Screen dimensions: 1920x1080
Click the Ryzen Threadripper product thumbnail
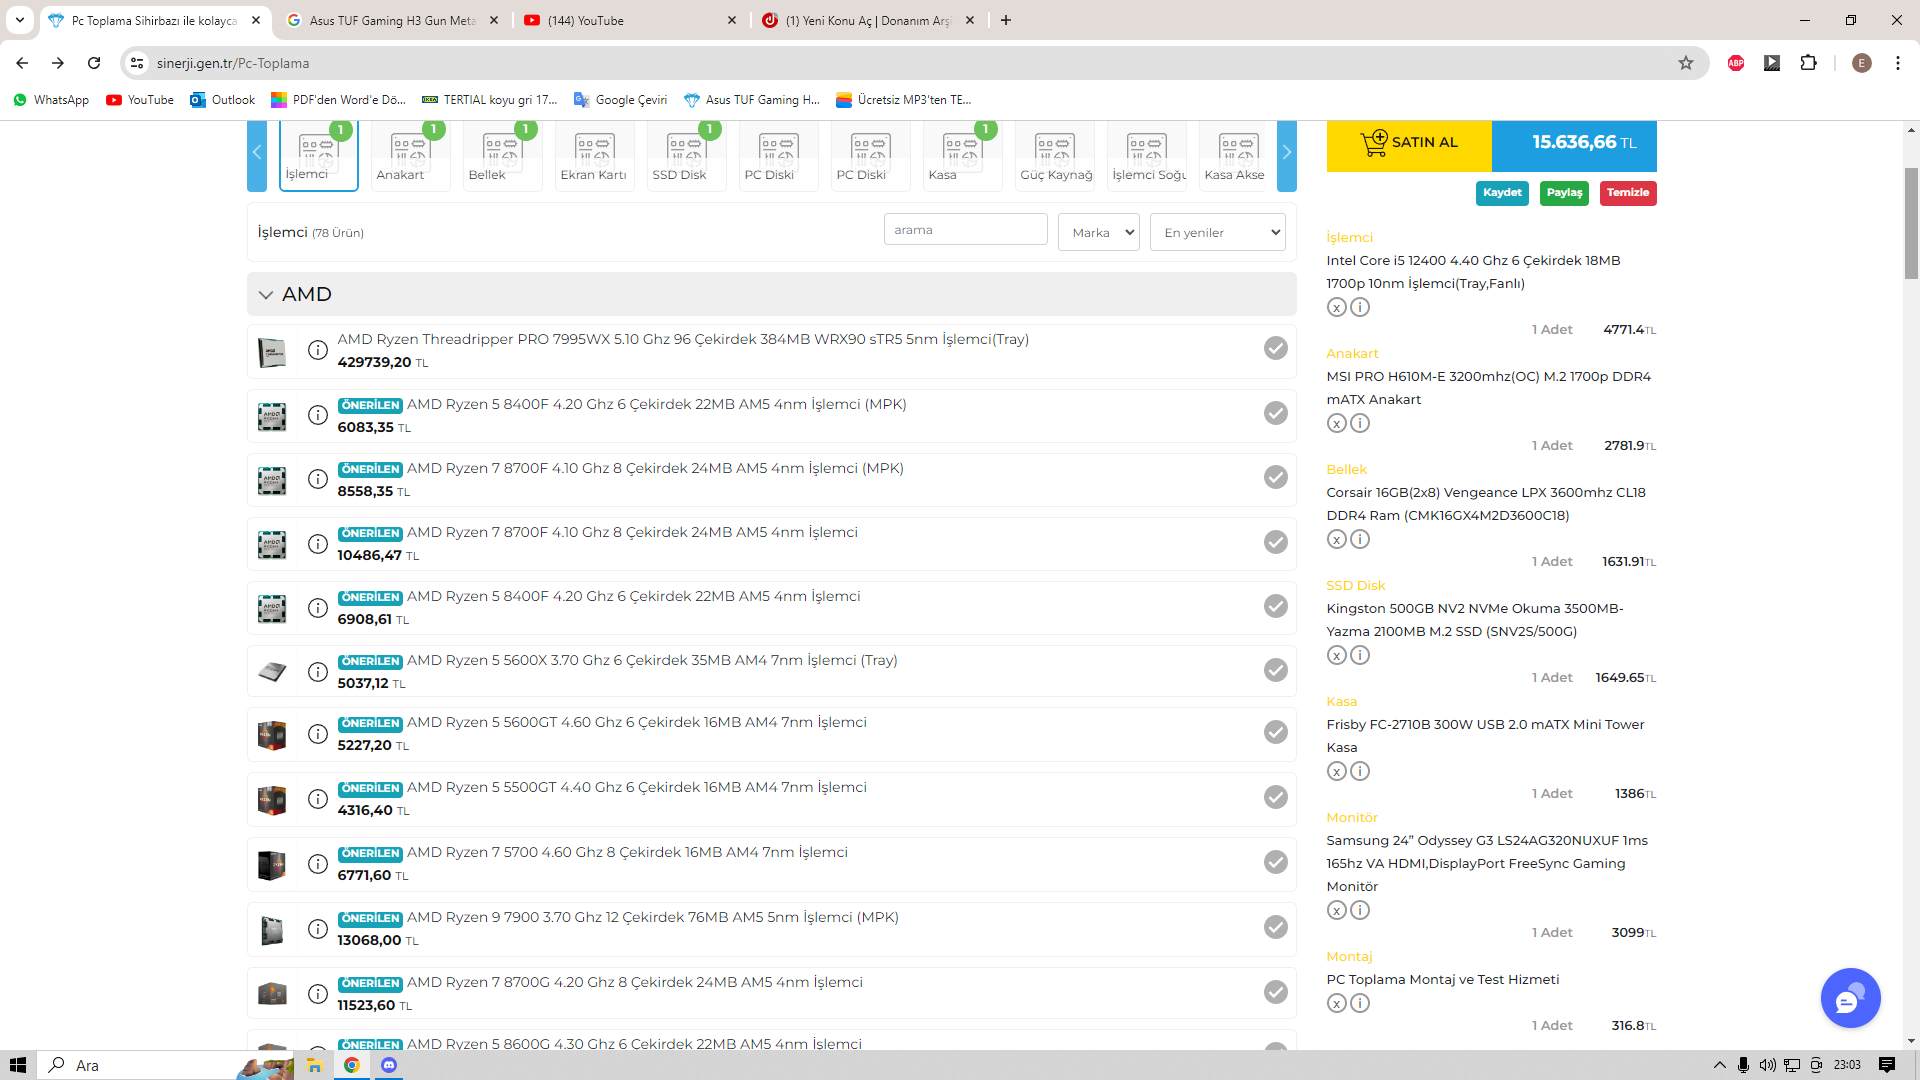coord(272,352)
